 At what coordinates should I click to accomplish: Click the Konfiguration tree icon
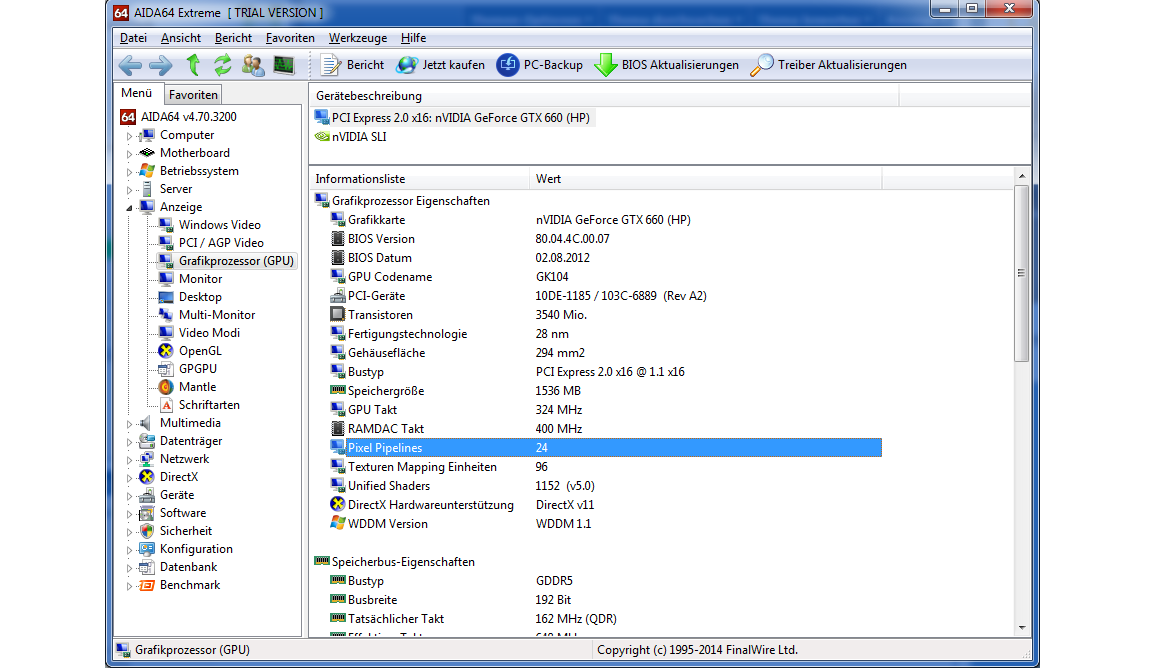pos(147,550)
